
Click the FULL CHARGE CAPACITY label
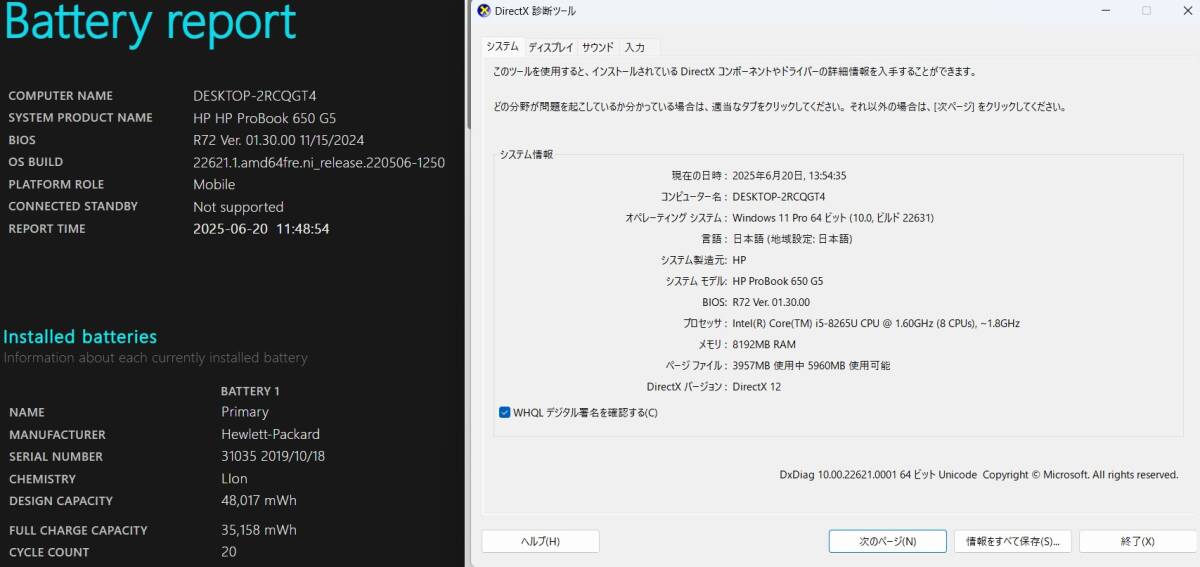point(78,530)
